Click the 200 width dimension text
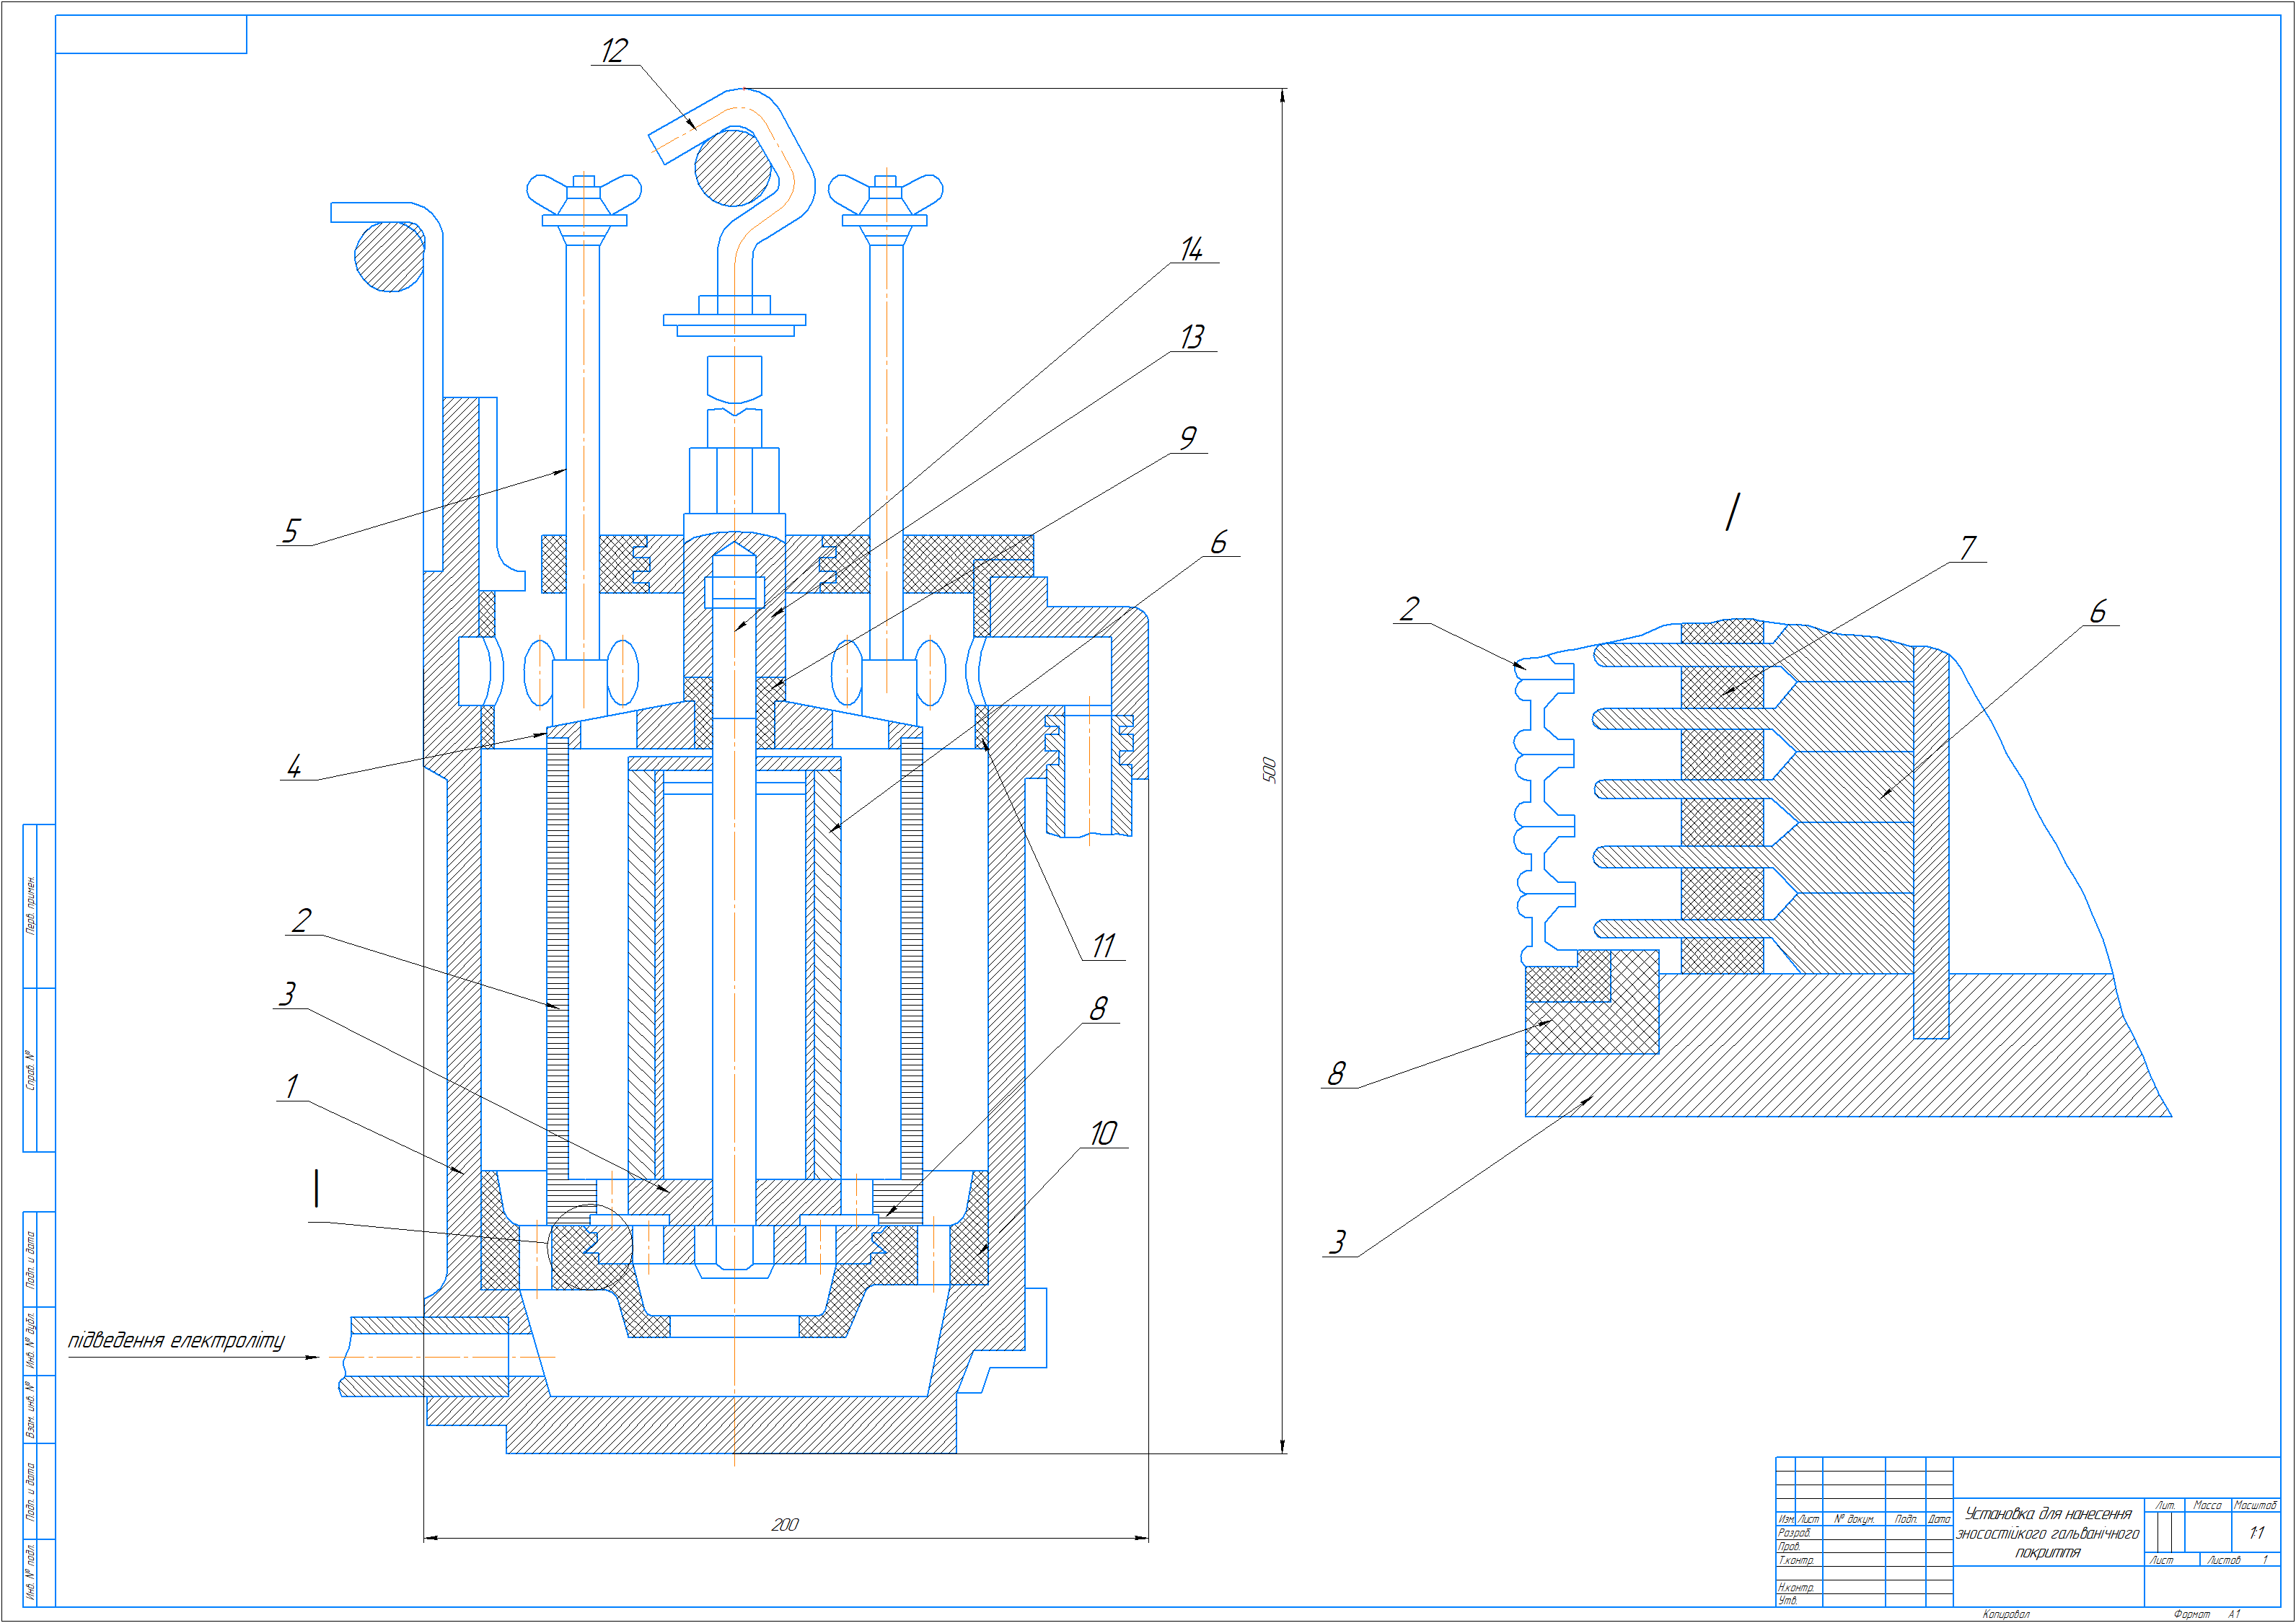The image size is (2296, 1623). [x=785, y=1525]
